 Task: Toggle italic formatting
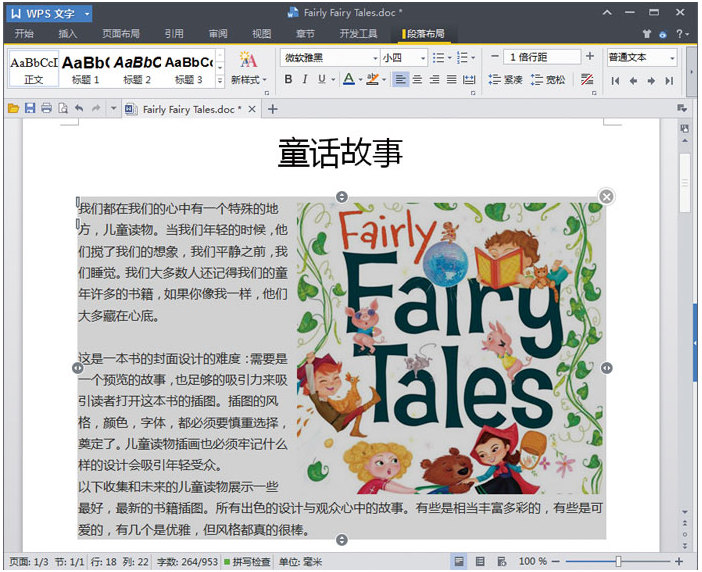pos(305,80)
